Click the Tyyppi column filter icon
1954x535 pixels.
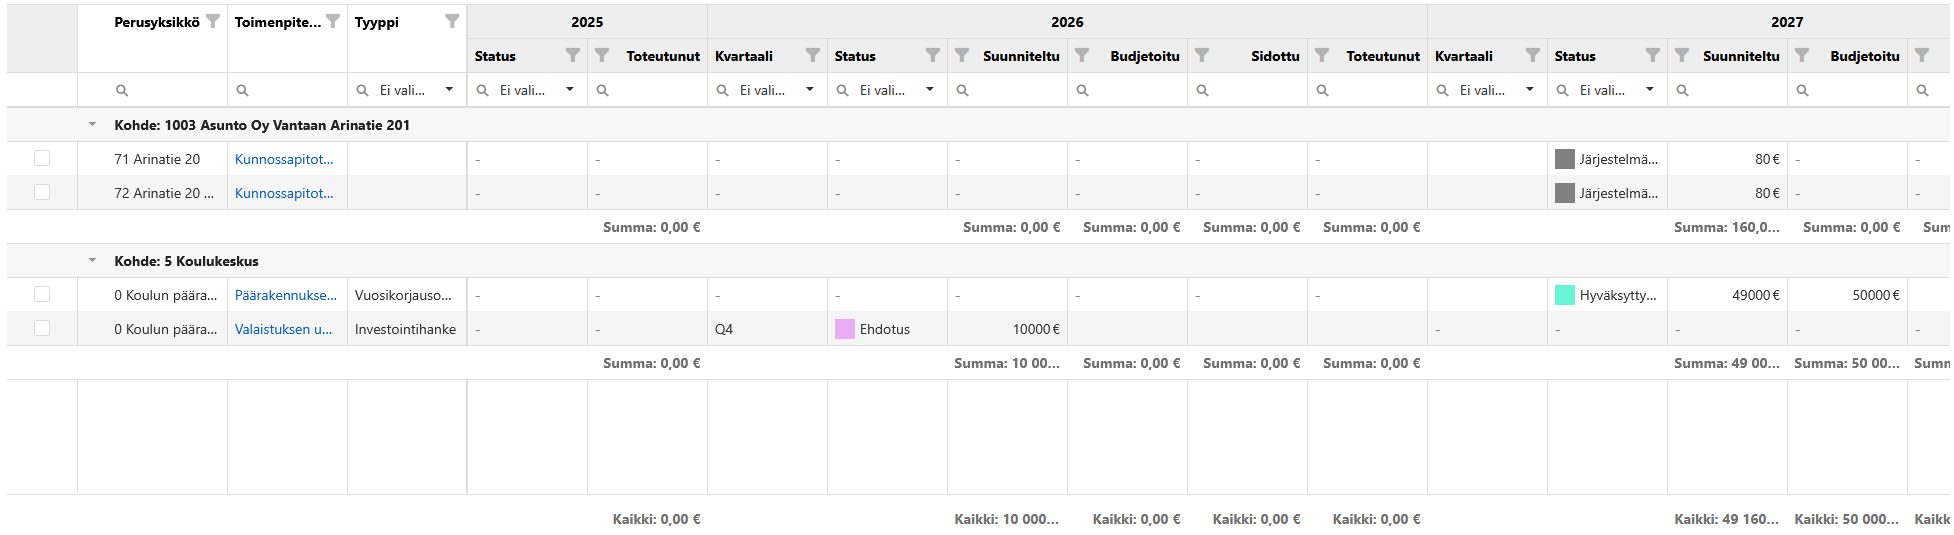click(x=452, y=21)
